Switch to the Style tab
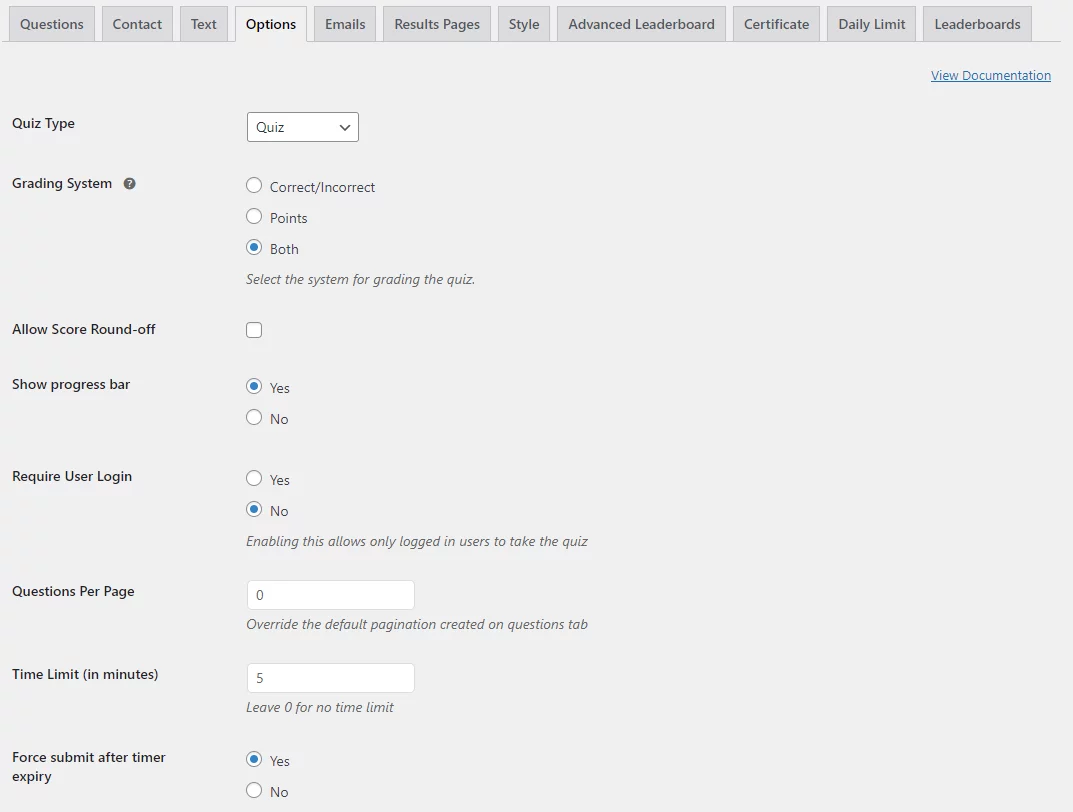This screenshot has width=1073, height=812. pyautogui.click(x=523, y=23)
